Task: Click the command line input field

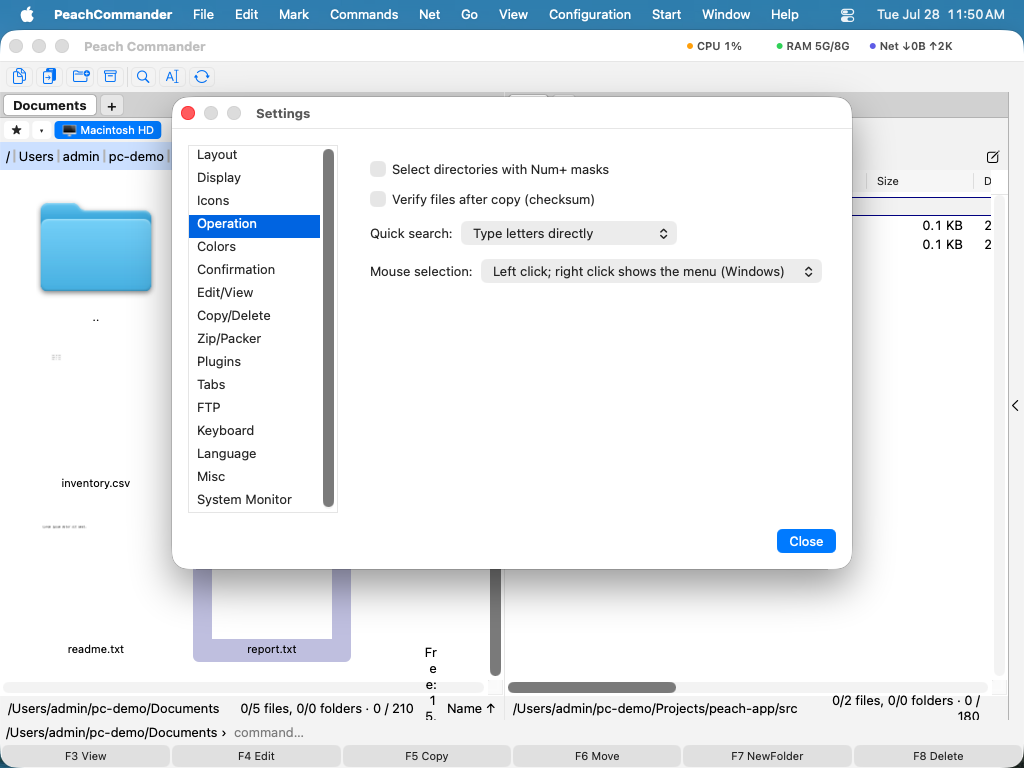Action: click(x=624, y=732)
